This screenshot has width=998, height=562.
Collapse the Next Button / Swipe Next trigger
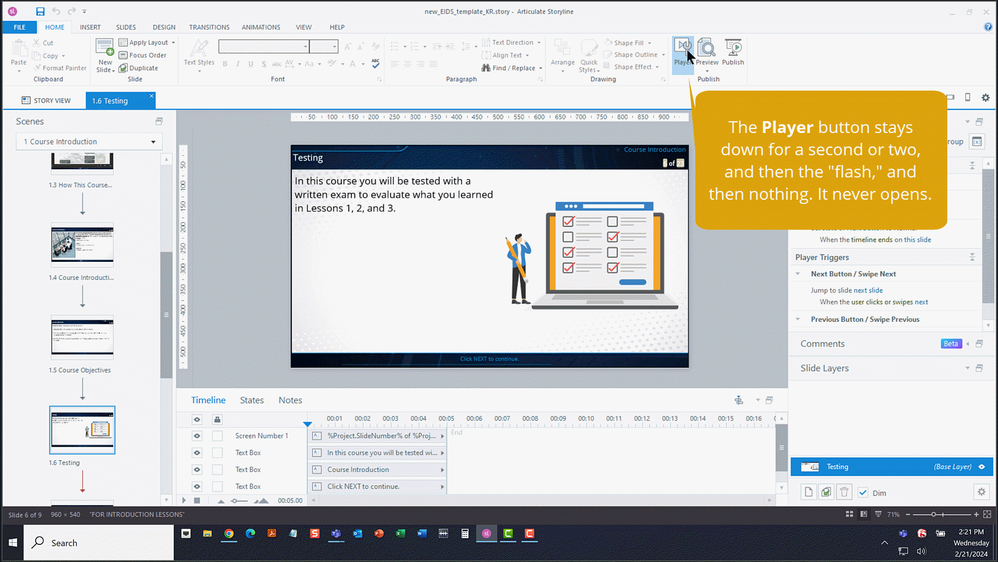pyautogui.click(x=798, y=273)
